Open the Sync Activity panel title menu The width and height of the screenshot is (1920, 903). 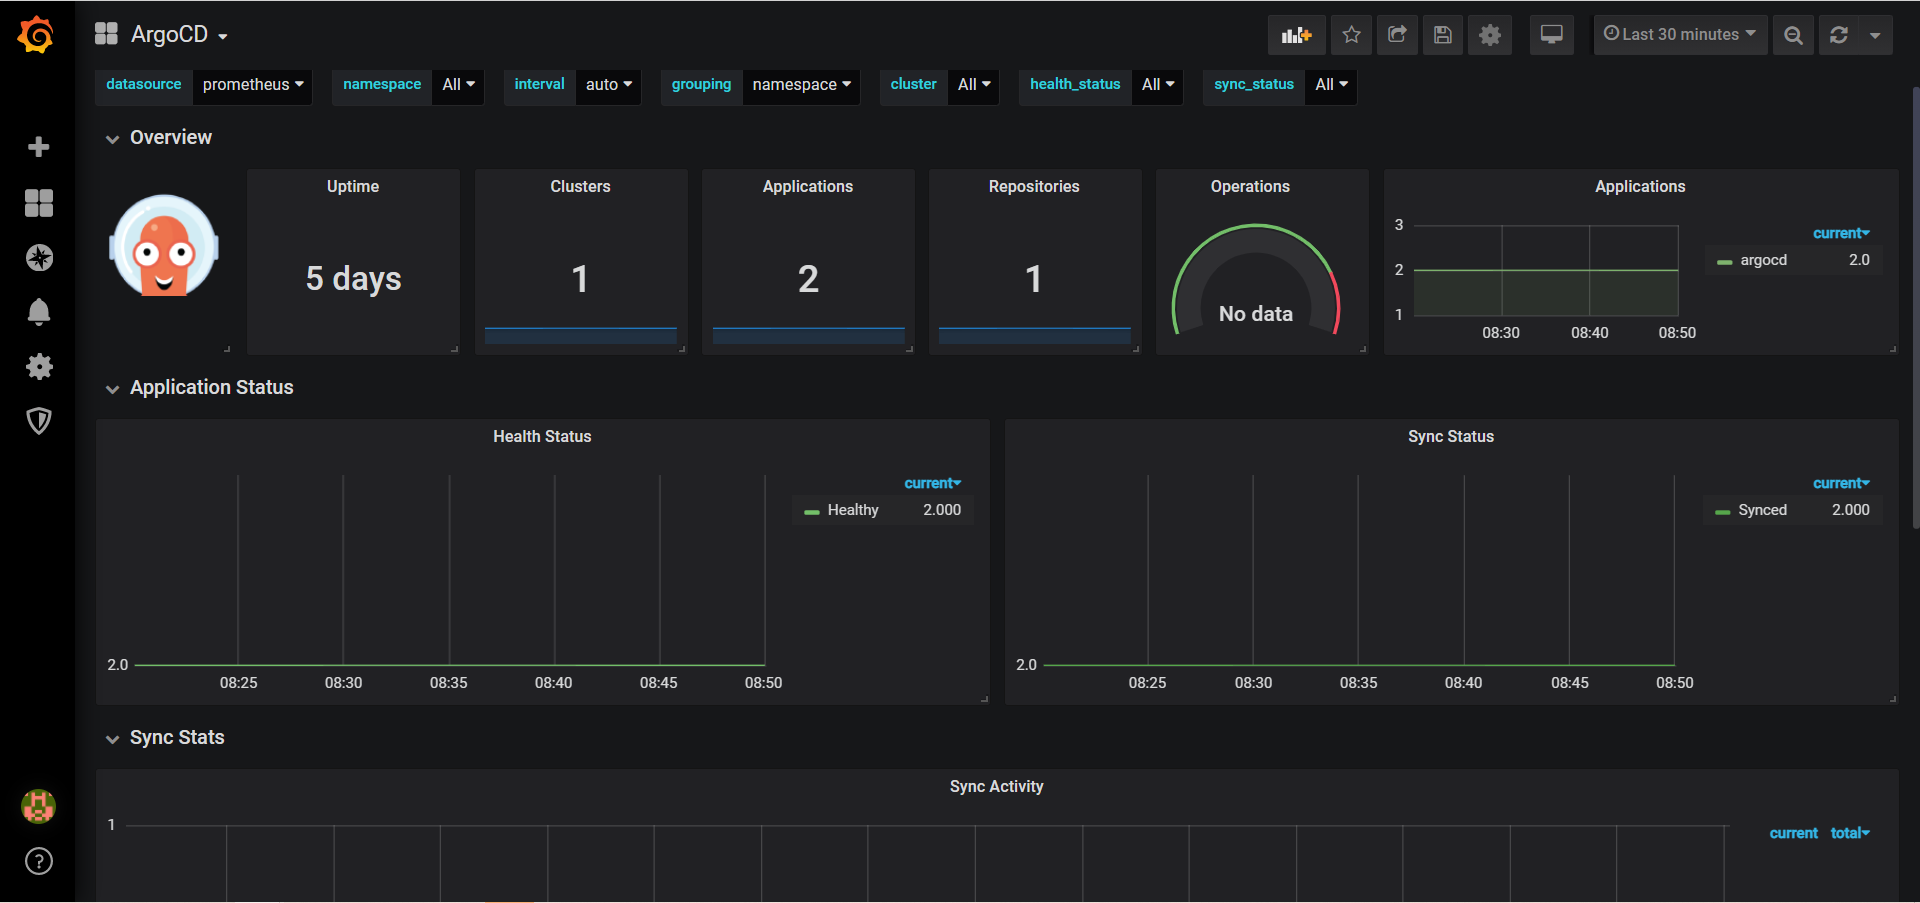(996, 787)
